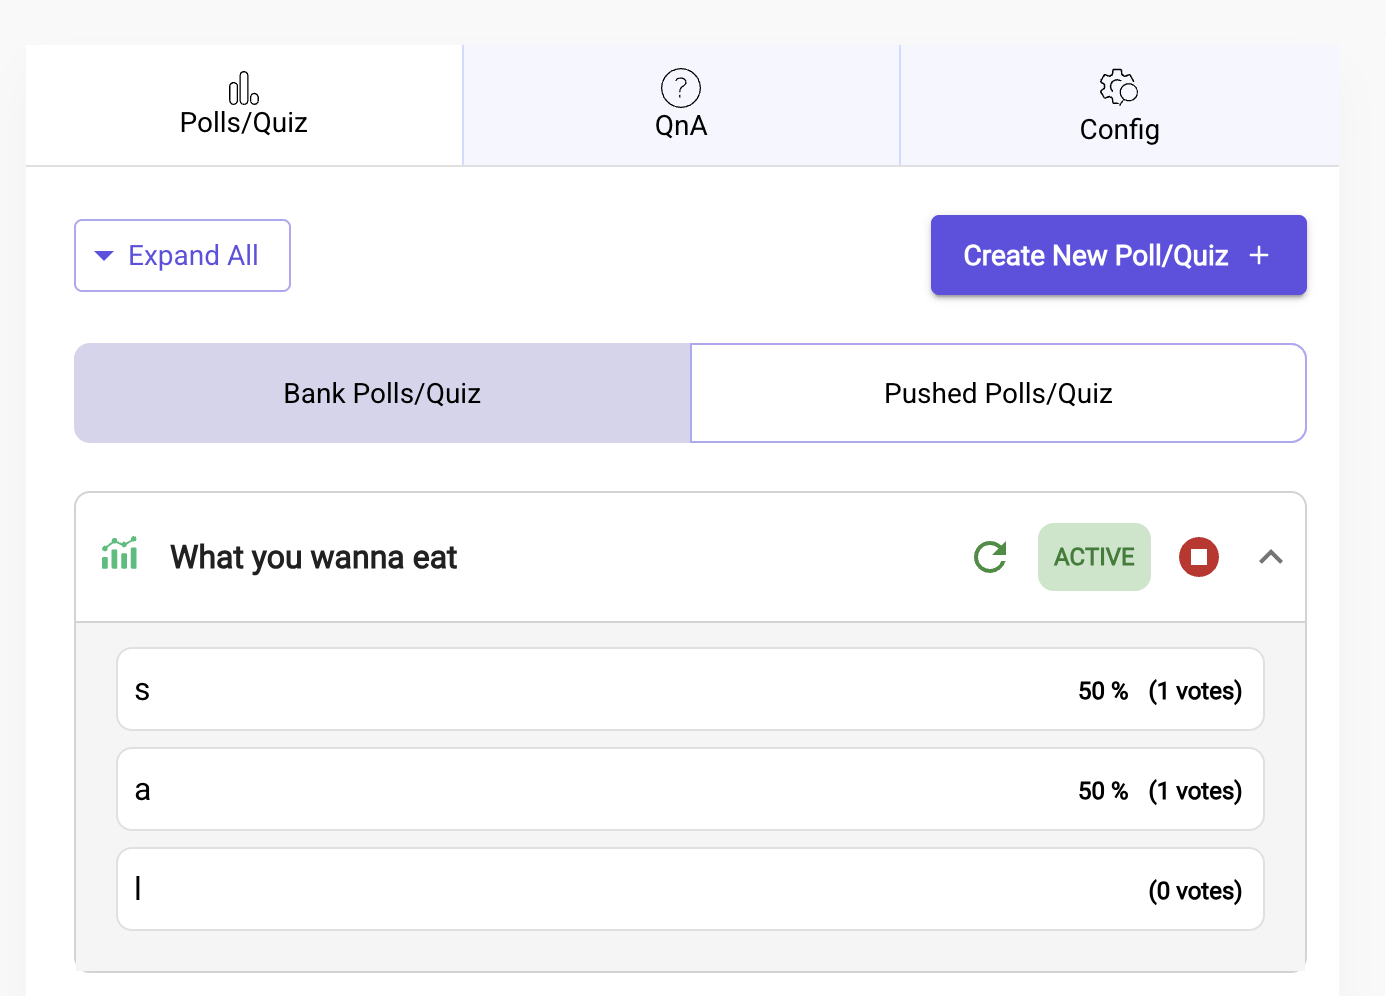Select the Polls/Quiz tab label
This screenshot has height=996, width=1386.
click(243, 123)
